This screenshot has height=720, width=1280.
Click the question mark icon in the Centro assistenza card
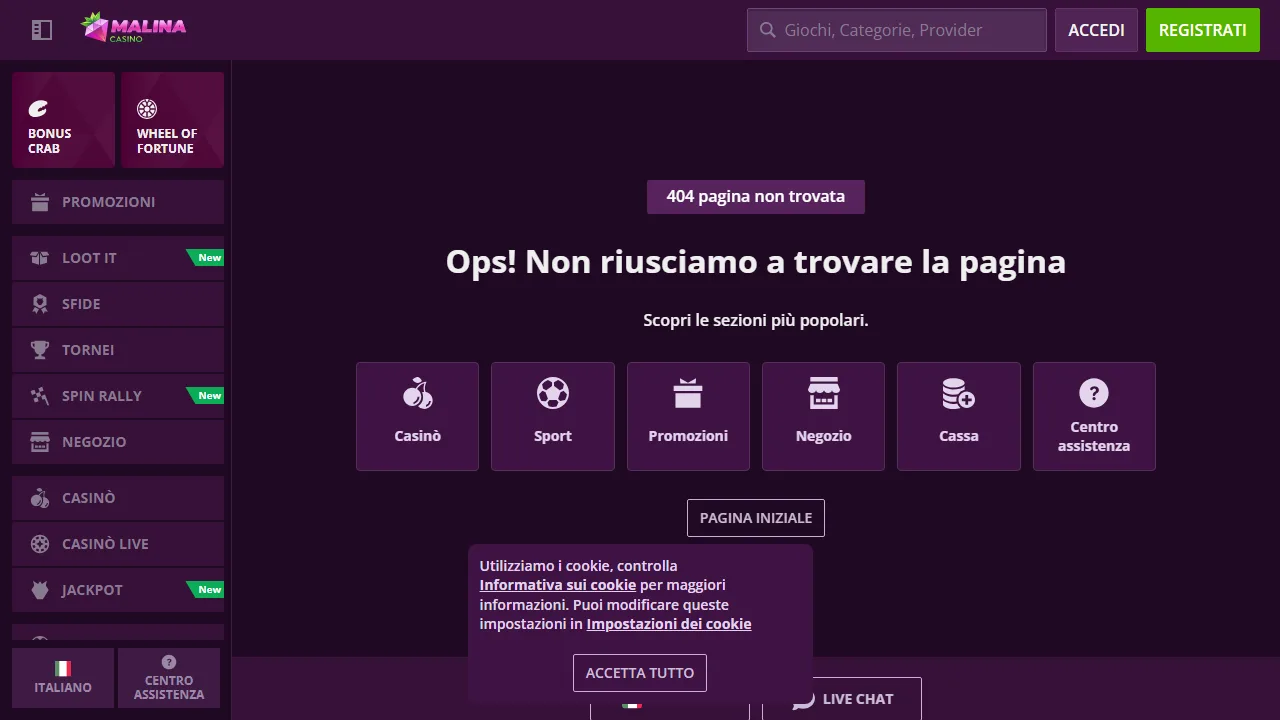tap(1094, 393)
